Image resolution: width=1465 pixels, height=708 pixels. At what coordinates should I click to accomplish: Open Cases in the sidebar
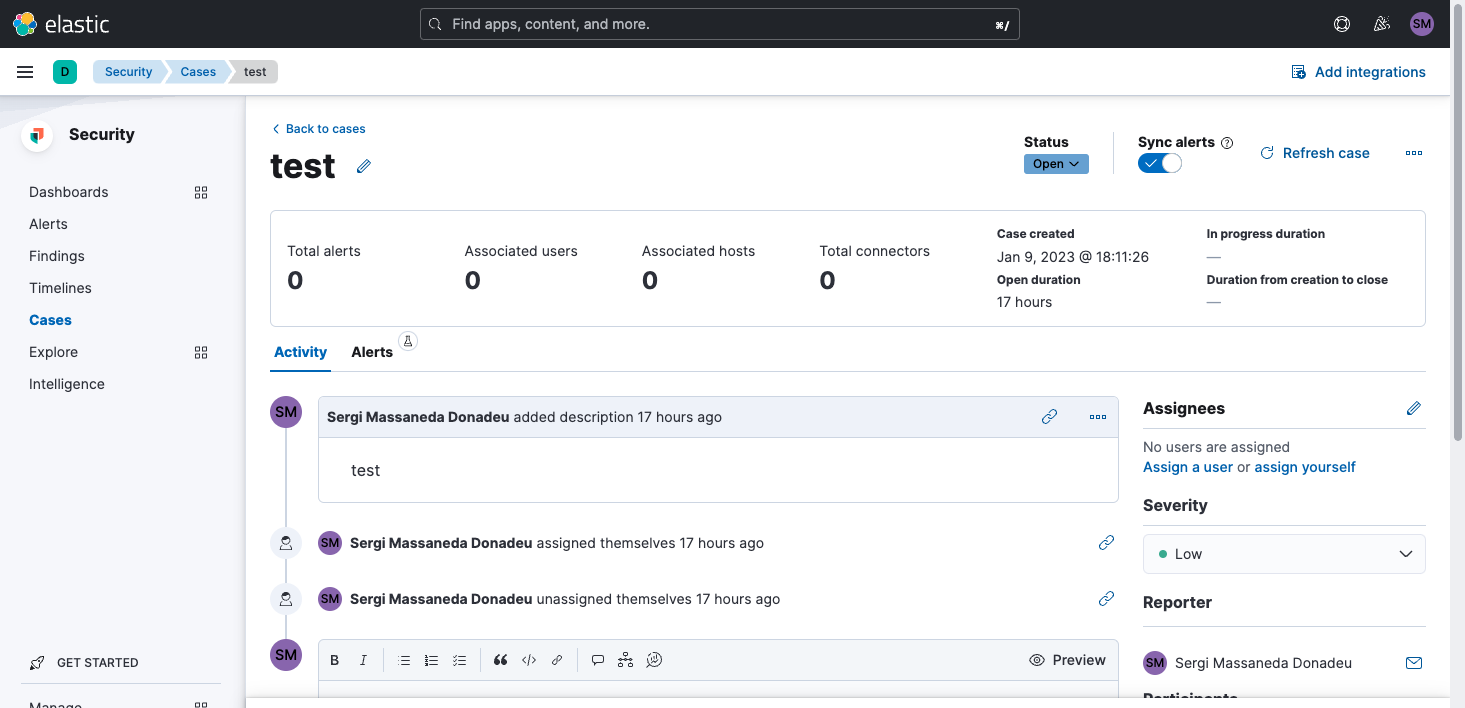coord(50,320)
